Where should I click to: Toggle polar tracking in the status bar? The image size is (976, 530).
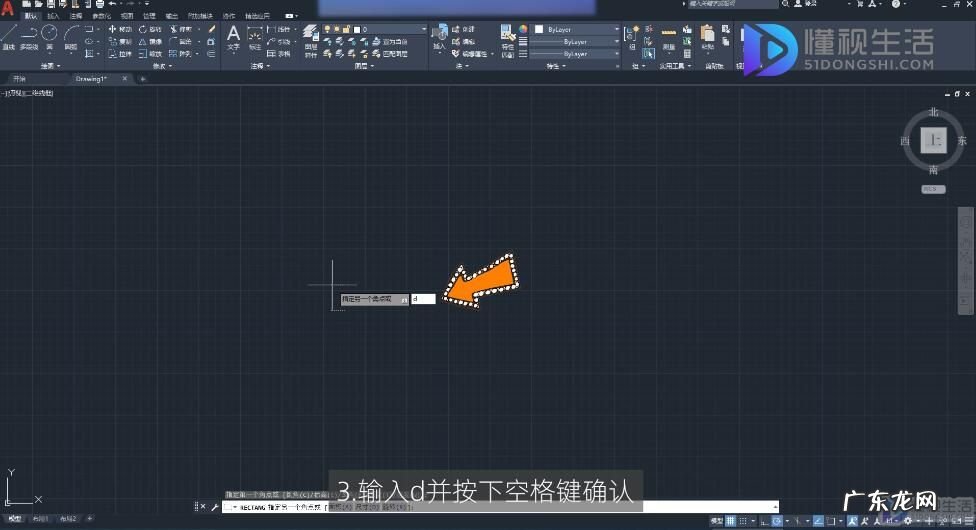click(x=777, y=521)
